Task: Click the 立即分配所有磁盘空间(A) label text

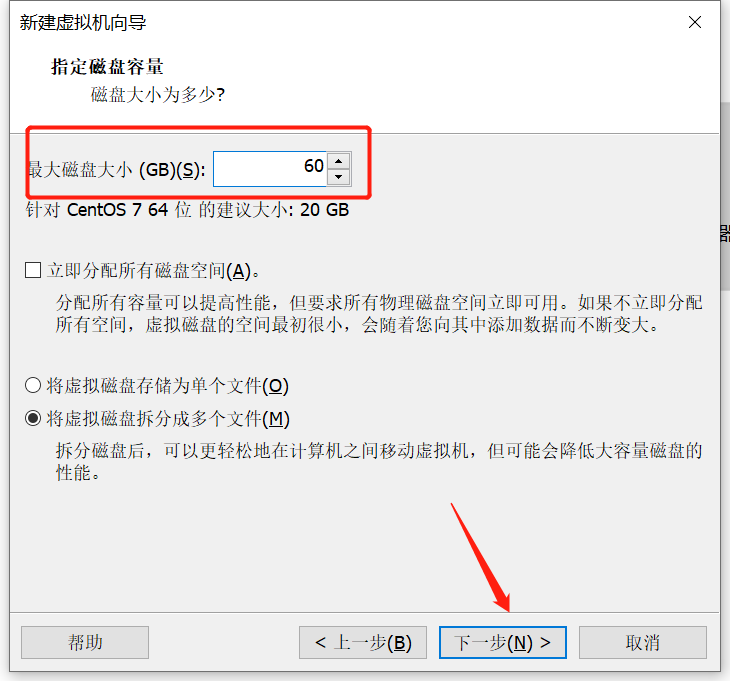Action: coord(153,270)
